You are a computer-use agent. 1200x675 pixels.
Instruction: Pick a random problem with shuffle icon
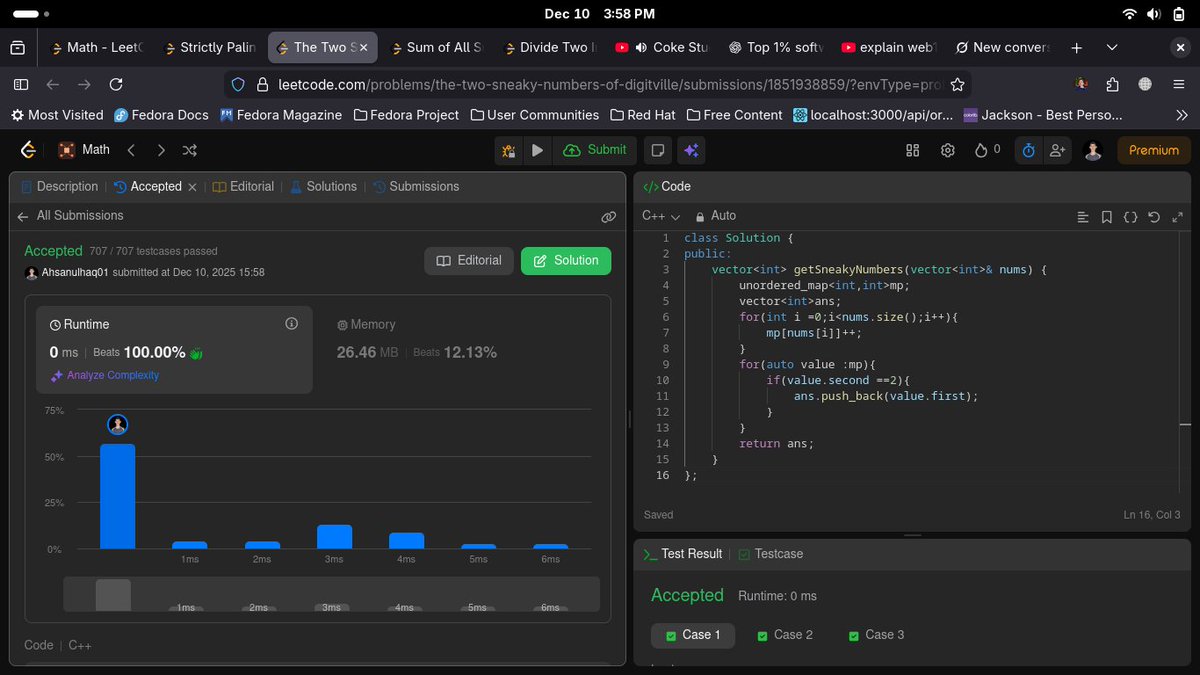point(190,150)
